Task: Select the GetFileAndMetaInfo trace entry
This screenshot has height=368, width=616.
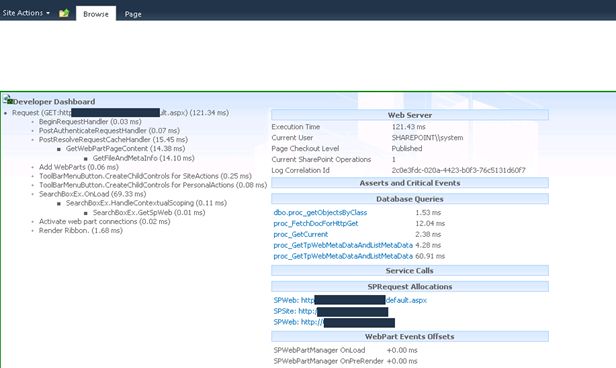Action: pos(143,158)
